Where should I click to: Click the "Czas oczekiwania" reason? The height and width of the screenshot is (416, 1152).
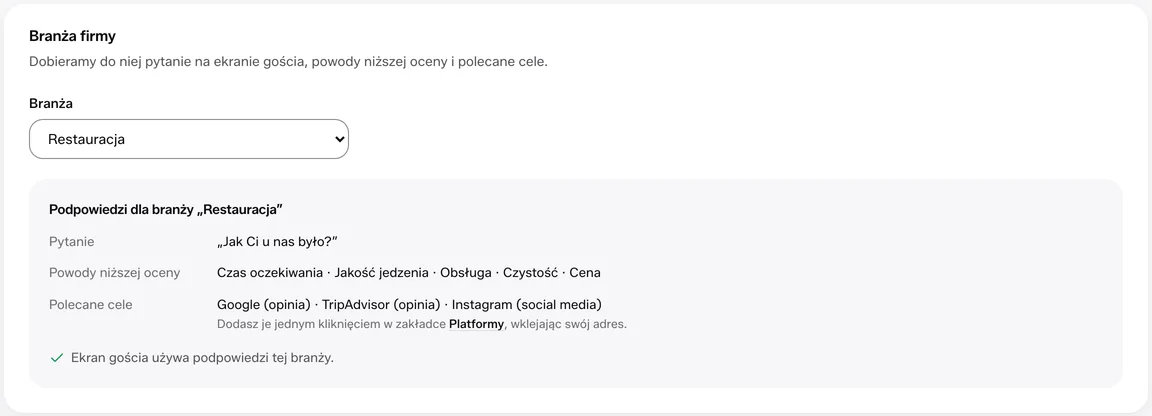click(270, 273)
